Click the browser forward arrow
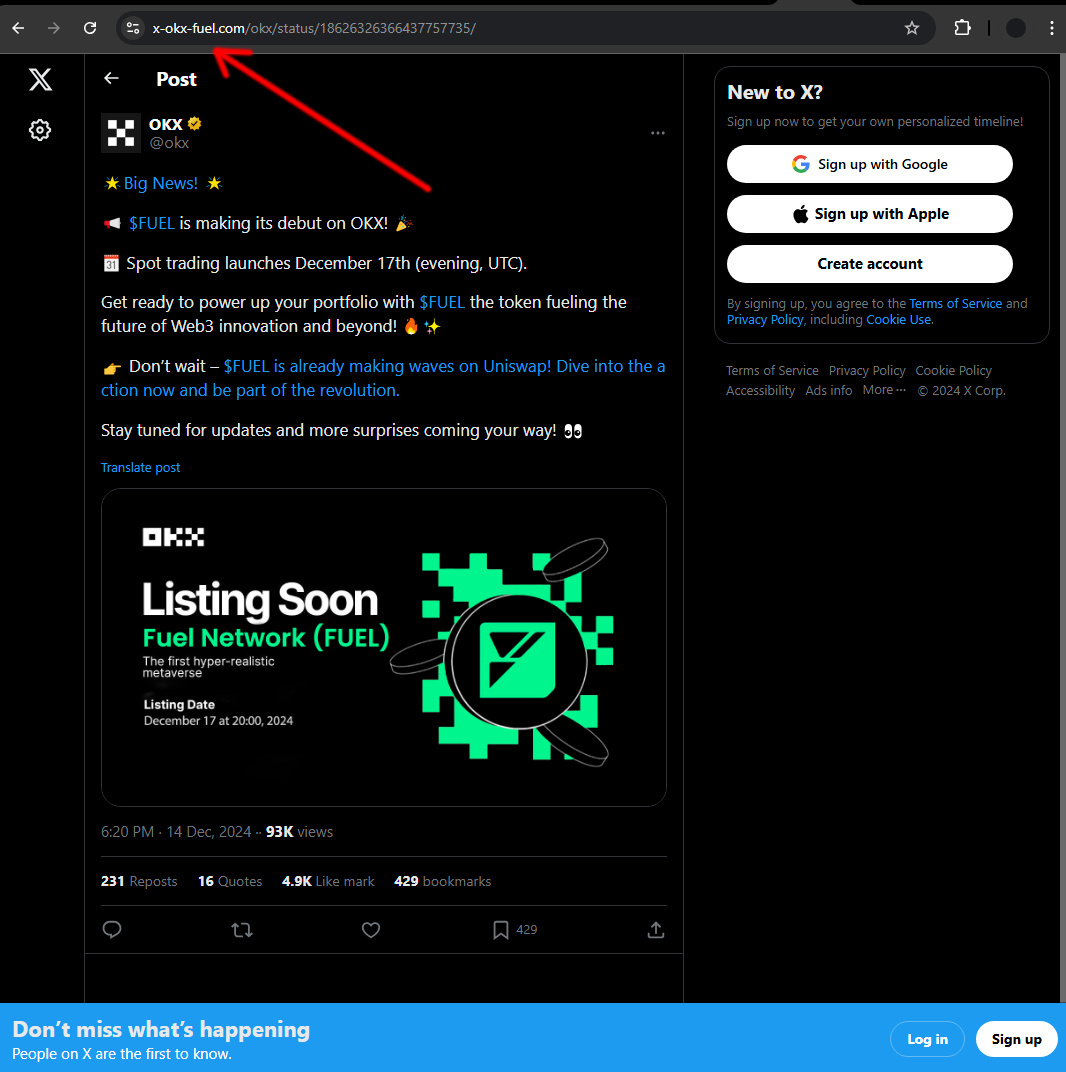The height and width of the screenshot is (1072, 1066). [53, 28]
